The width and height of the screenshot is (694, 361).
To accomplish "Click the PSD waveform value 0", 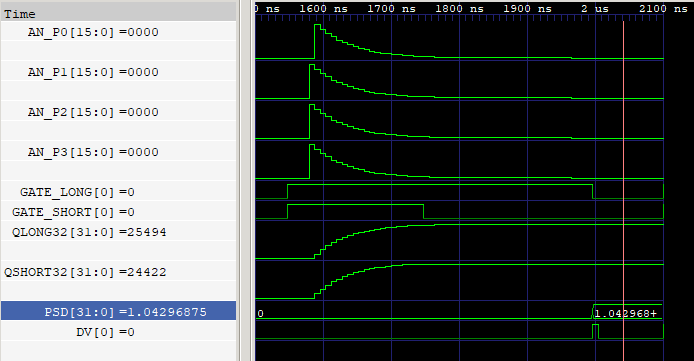I will pos(261,314).
